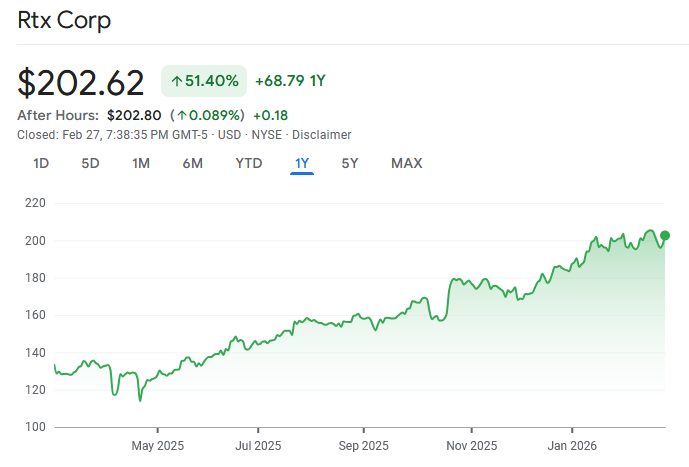Image resolution: width=689 pixels, height=467 pixels.
Task: Click the NYSE exchange label
Action: [266, 135]
